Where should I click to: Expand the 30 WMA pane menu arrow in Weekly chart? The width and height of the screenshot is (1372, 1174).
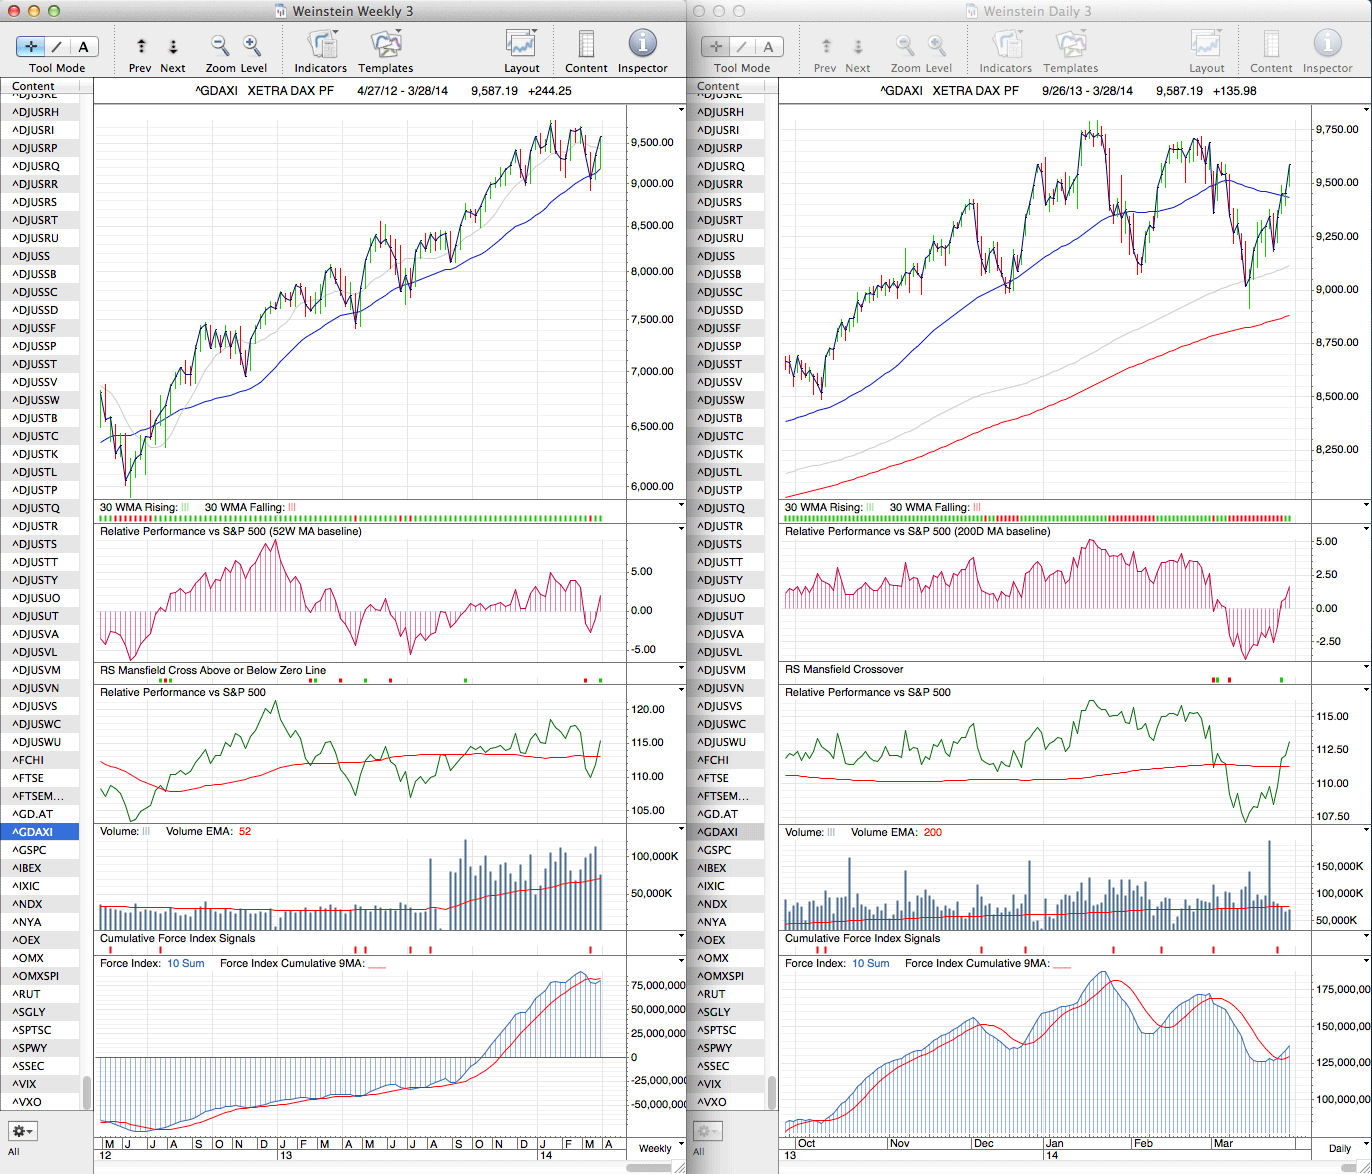pos(681,506)
